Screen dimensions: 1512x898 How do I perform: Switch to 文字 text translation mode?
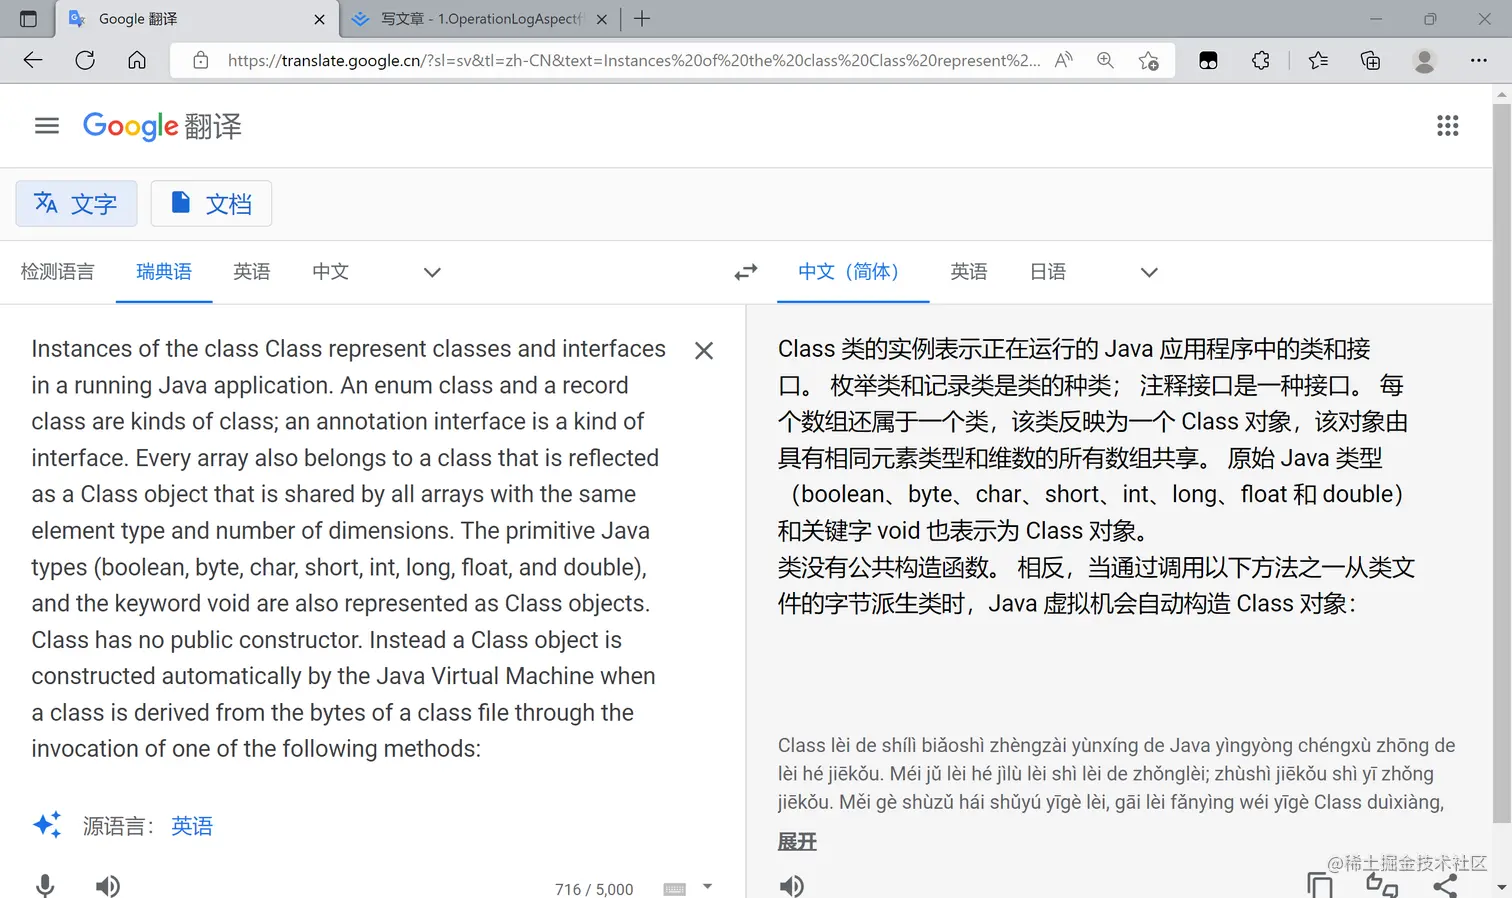tap(76, 204)
